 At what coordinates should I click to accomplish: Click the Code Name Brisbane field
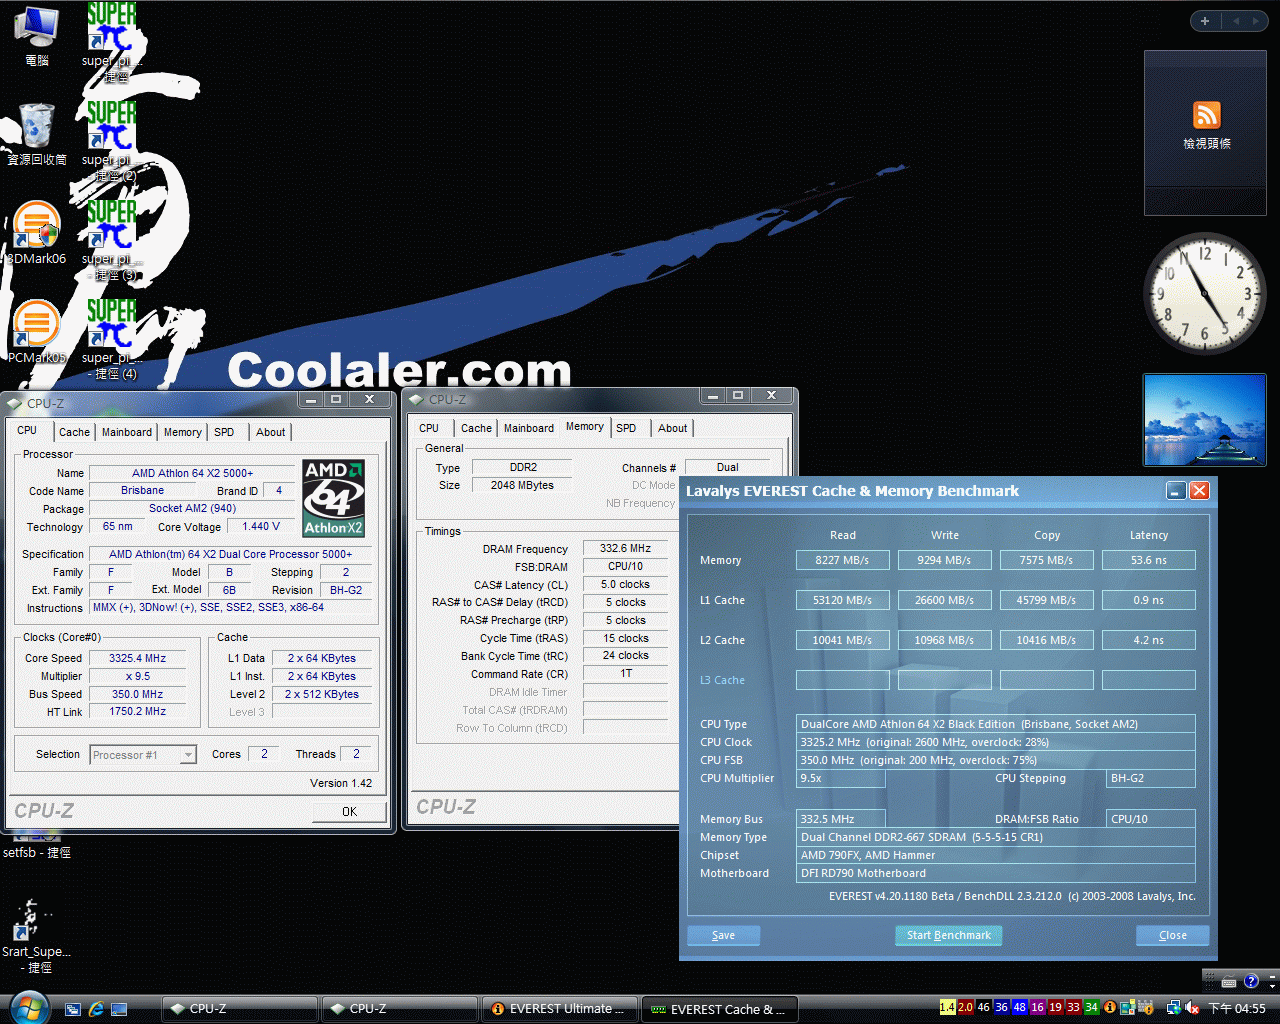point(142,490)
